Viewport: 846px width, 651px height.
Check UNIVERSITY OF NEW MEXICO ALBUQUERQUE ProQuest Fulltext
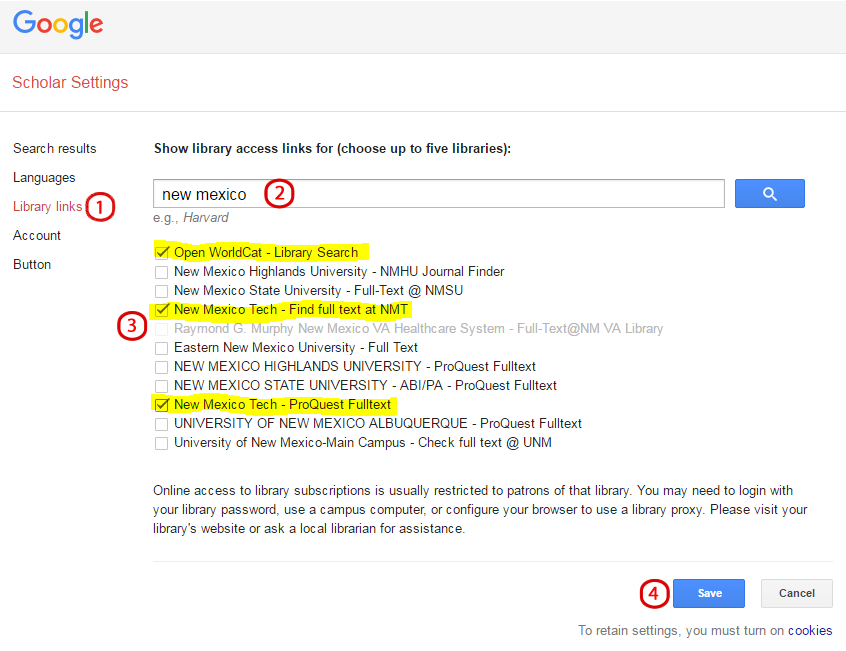coord(161,424)
